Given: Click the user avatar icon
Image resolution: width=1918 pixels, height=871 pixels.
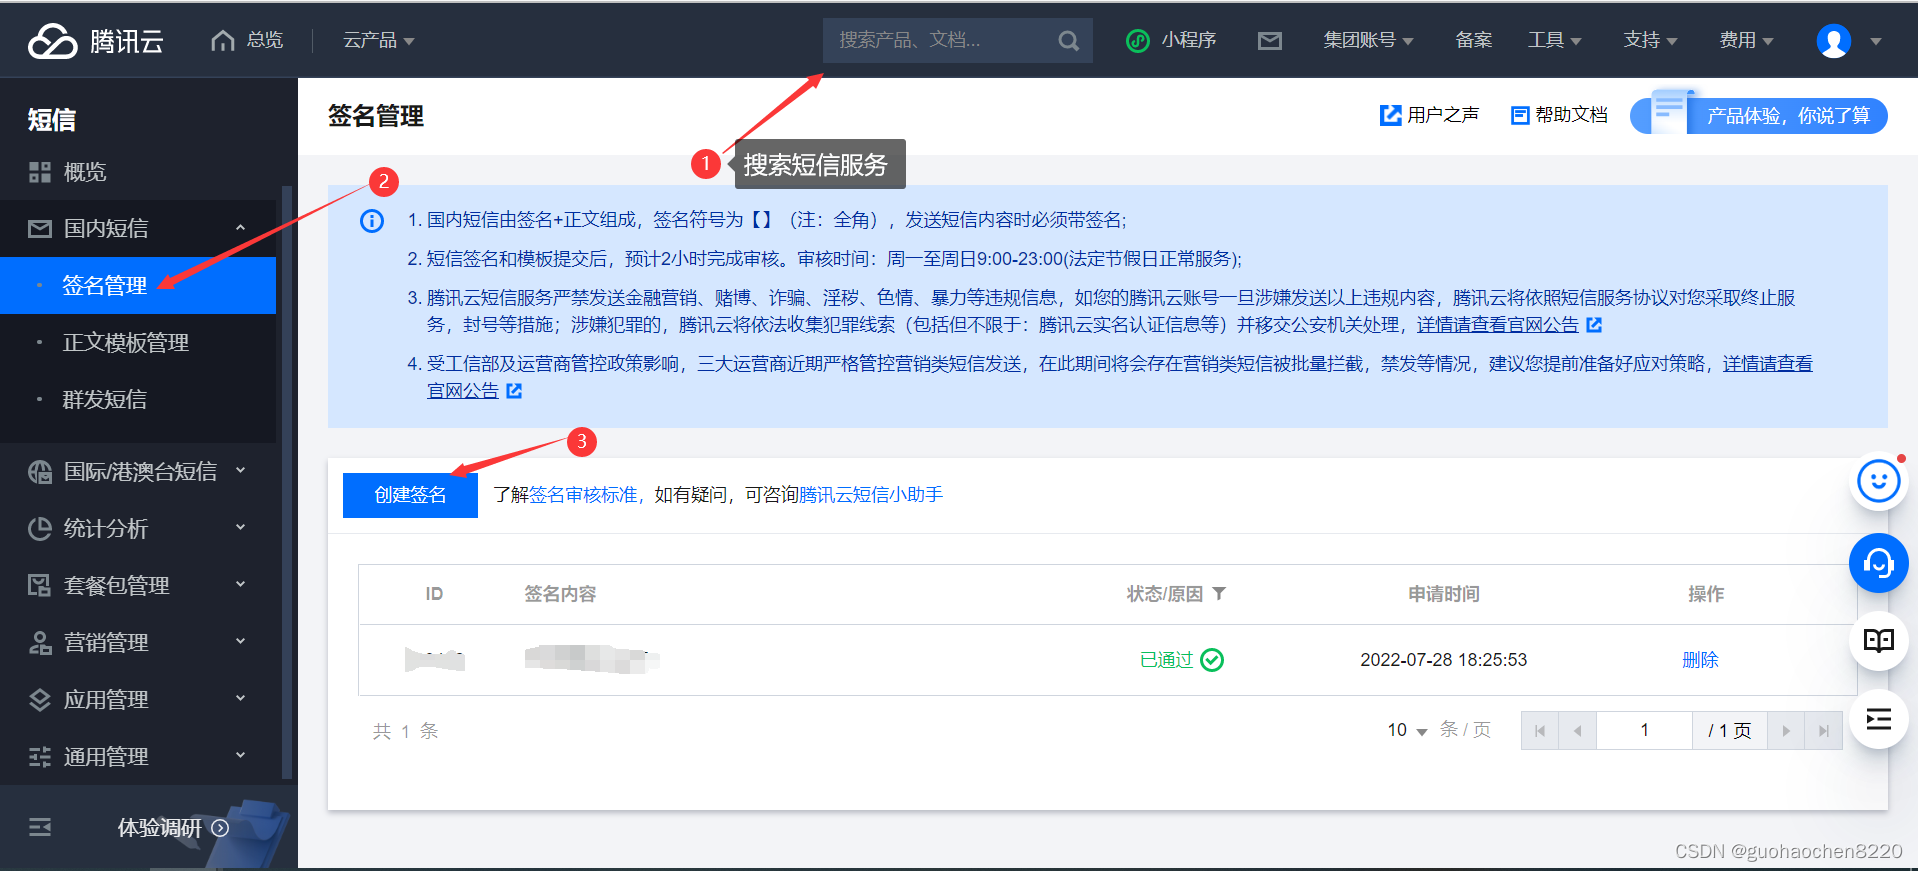Looking at the screenshot, I should 1833,41.
